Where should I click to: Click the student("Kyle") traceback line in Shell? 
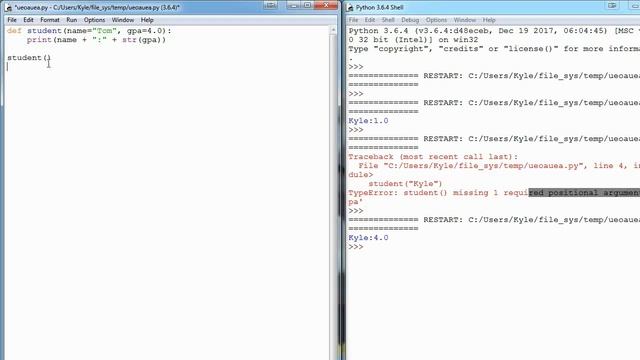pos(405,184)
